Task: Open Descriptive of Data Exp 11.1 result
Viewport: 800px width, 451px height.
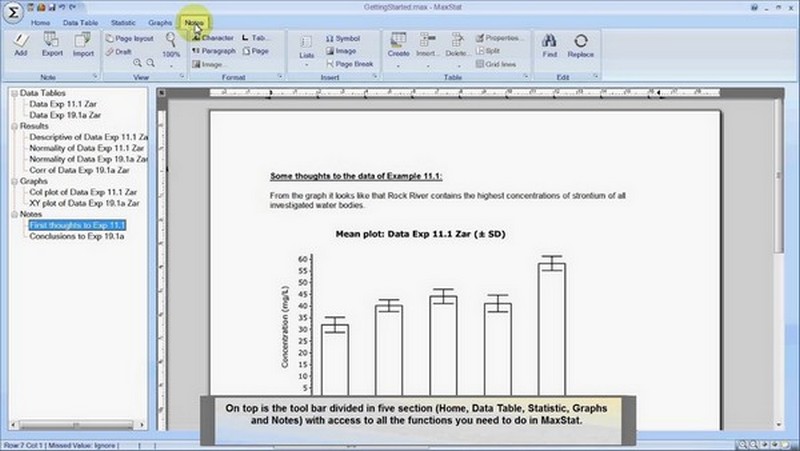Action: point(88,137)
